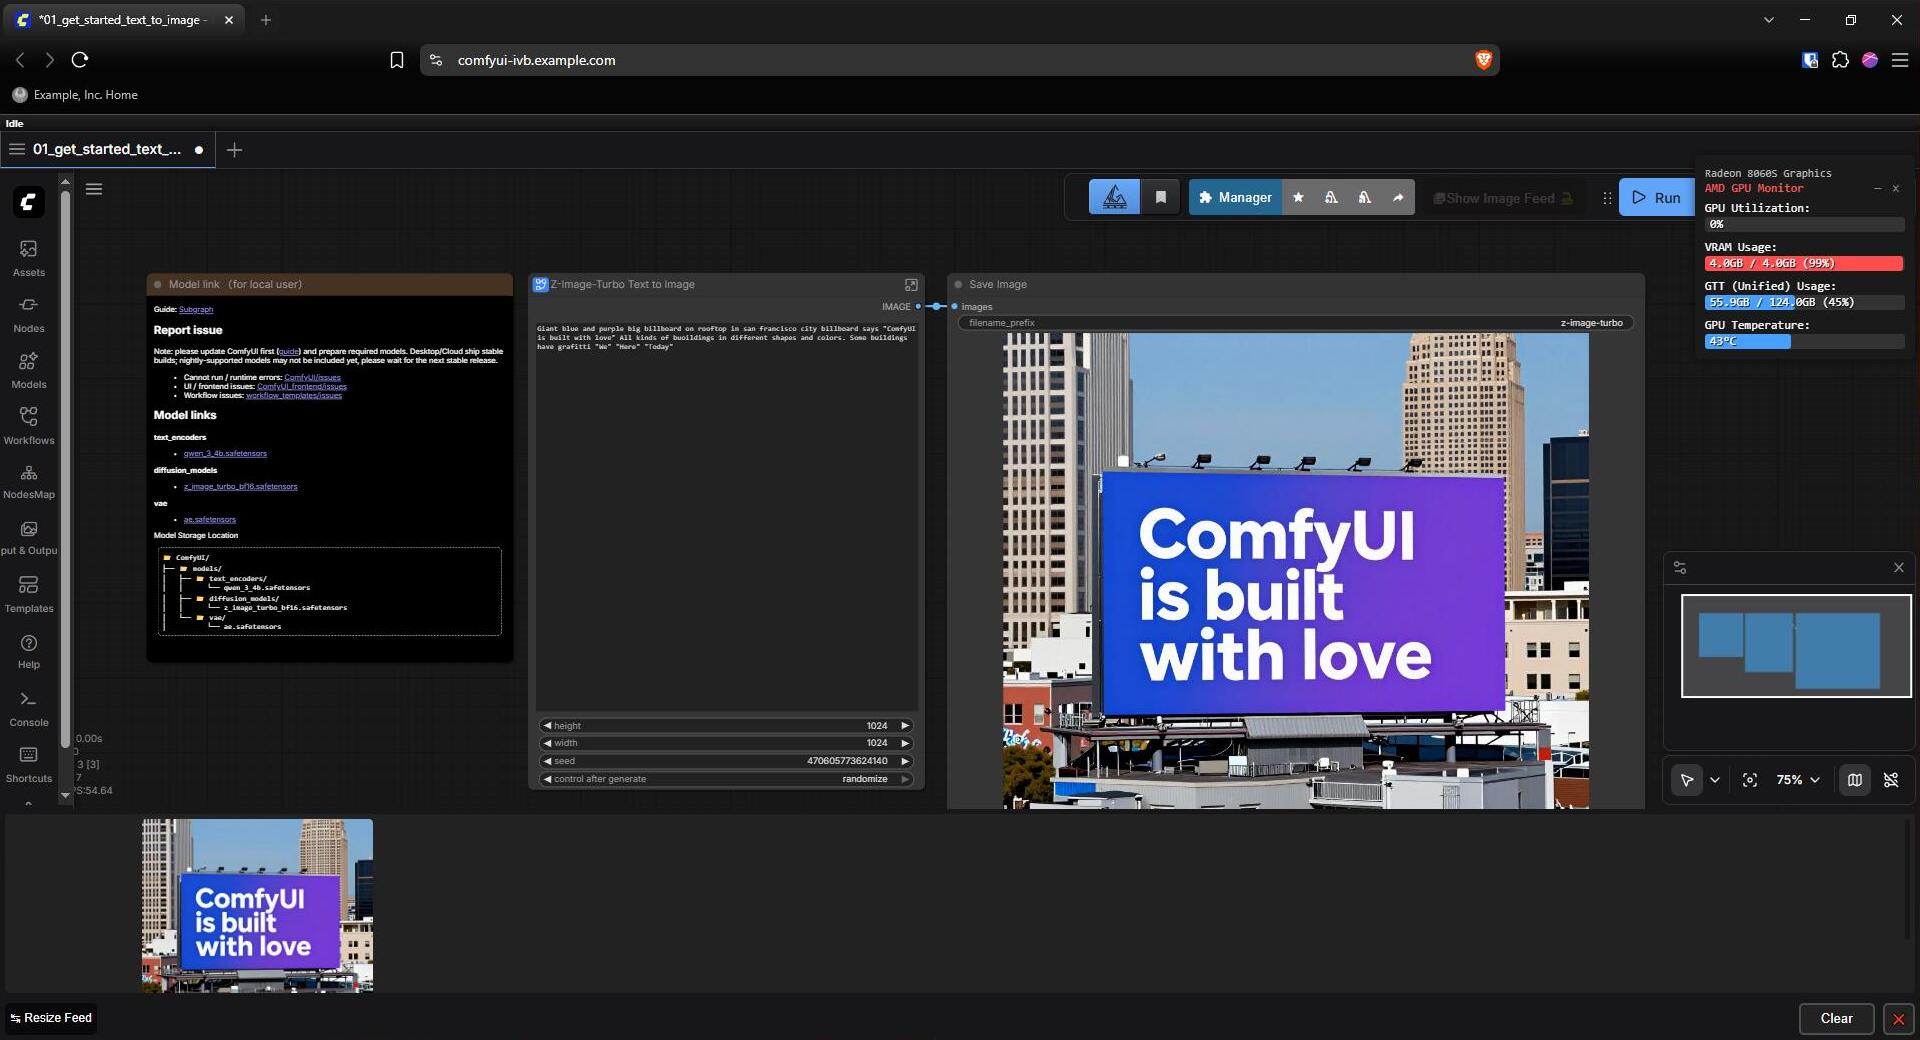
Task: Increase the seed value with right arrow
Action: pos(905,761)
